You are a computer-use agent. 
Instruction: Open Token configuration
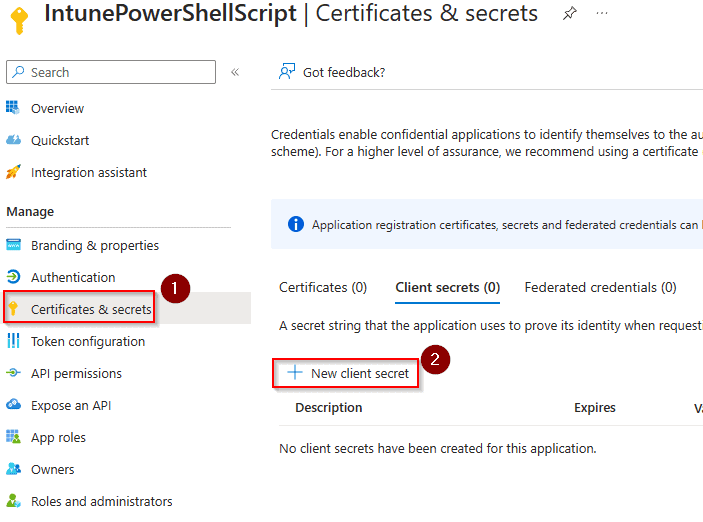(88, 342)
